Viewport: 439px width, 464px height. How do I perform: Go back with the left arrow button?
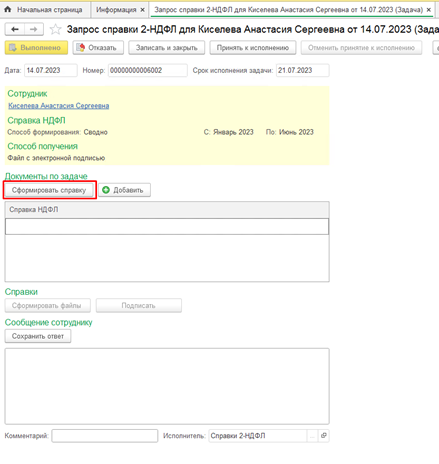pos(15,29)
